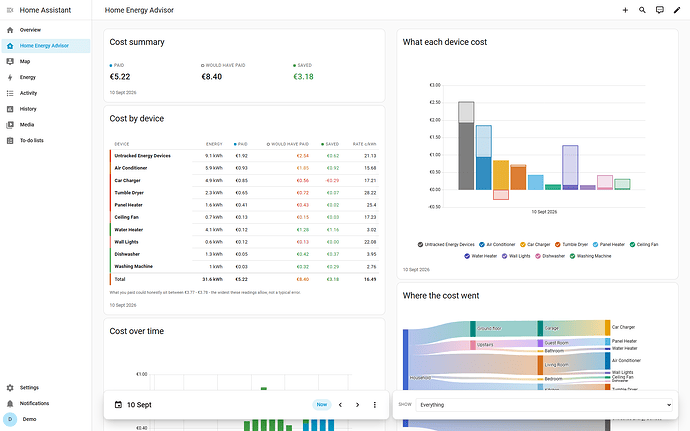This screenshot has height=431, width=690.
Task: Toggle Air Conditioner legend item
Action: pos(497,244)
